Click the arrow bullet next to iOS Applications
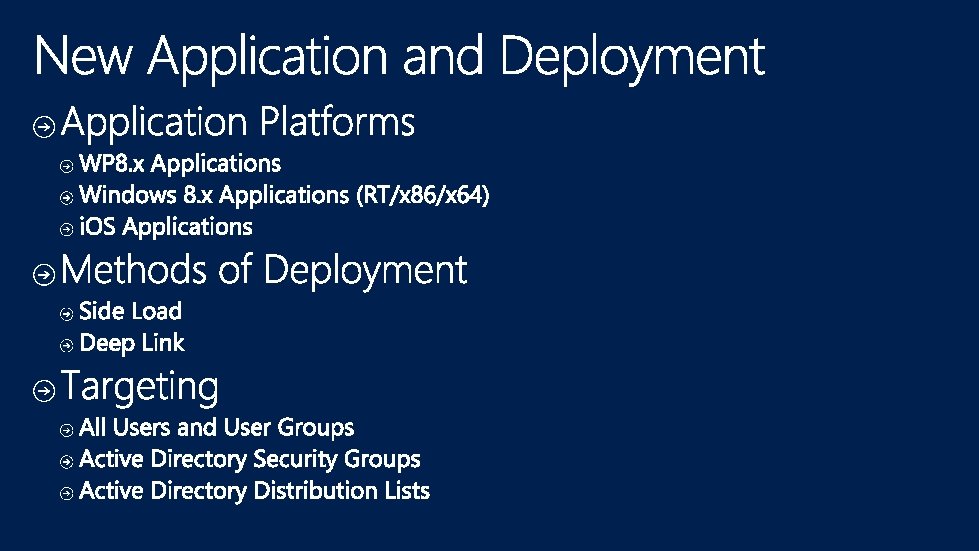This screenshot has height=551, width=979. 66,229
